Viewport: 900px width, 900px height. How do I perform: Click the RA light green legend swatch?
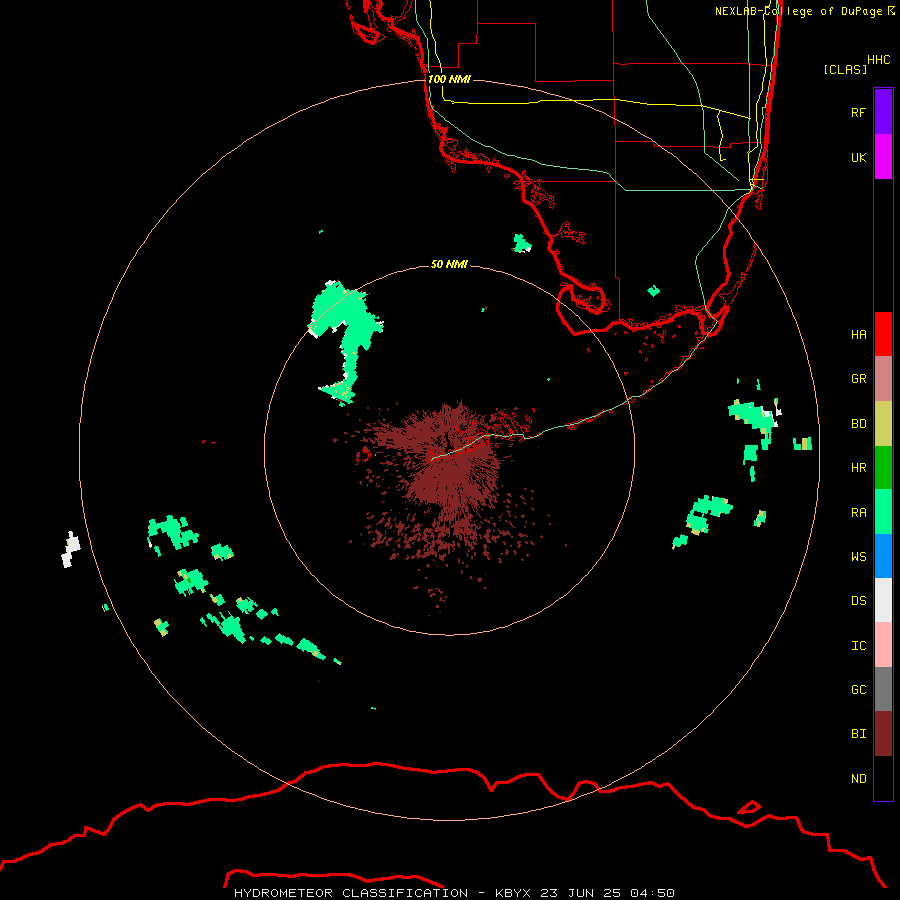[x=883, y=512]
